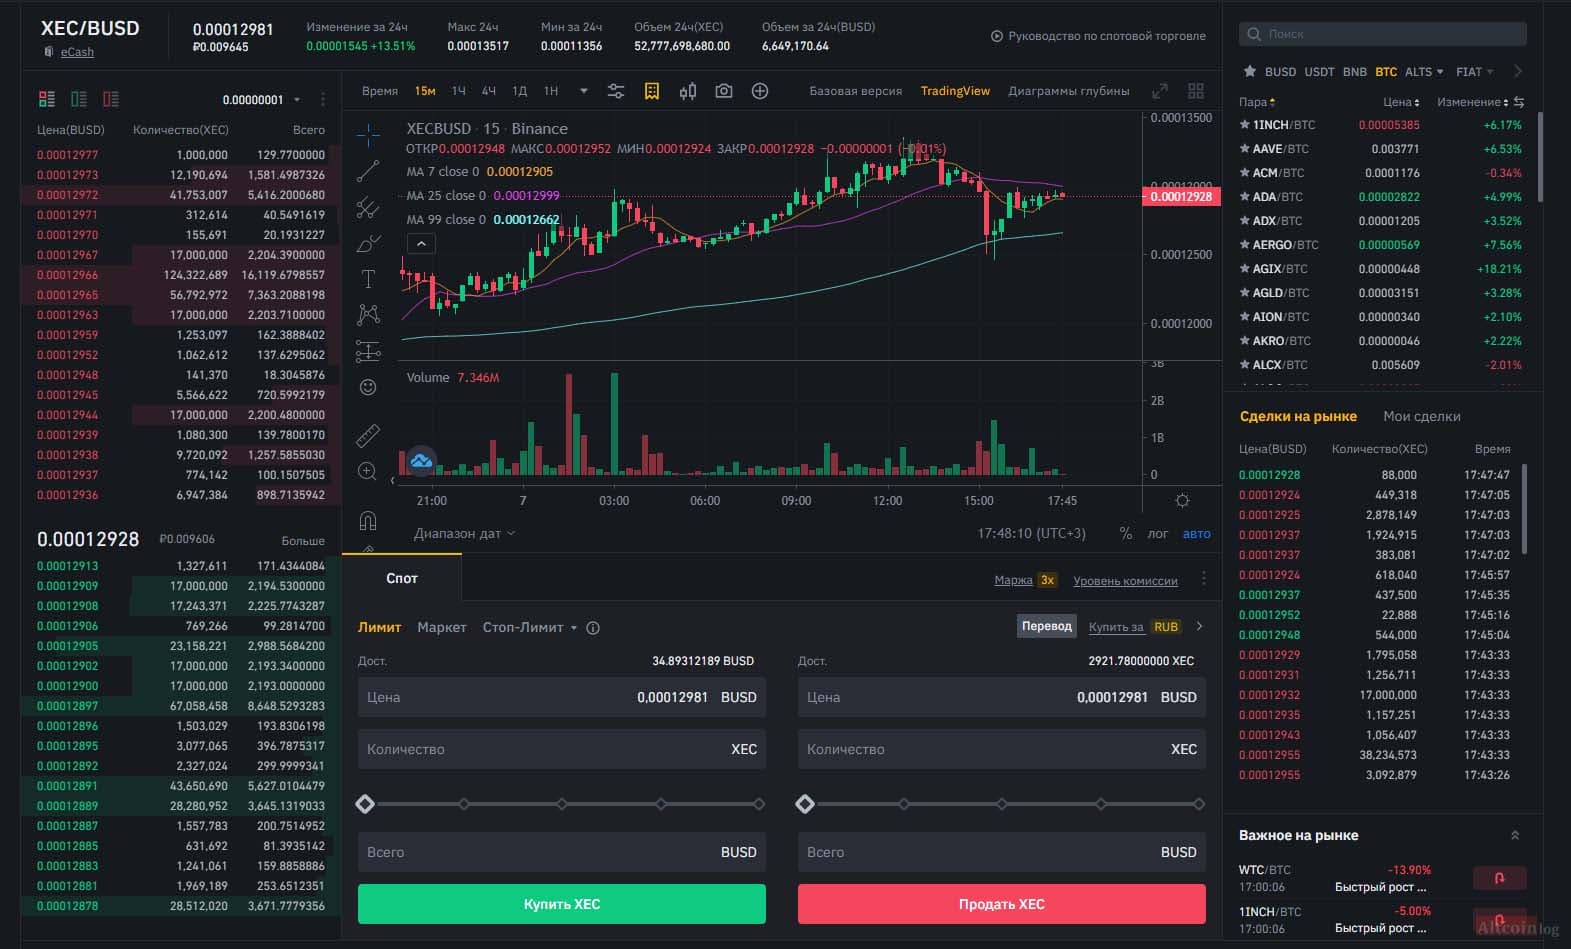
Task: Select the 1Ч timeframe
Action: 459,91
